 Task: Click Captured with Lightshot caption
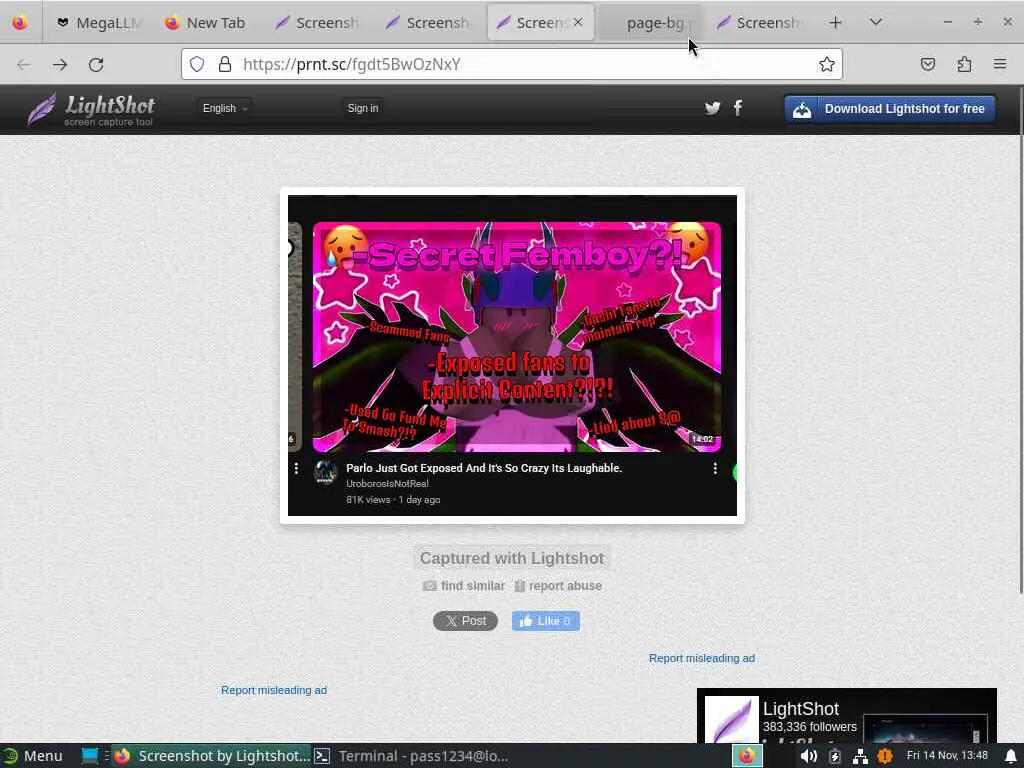coord(512,558)
